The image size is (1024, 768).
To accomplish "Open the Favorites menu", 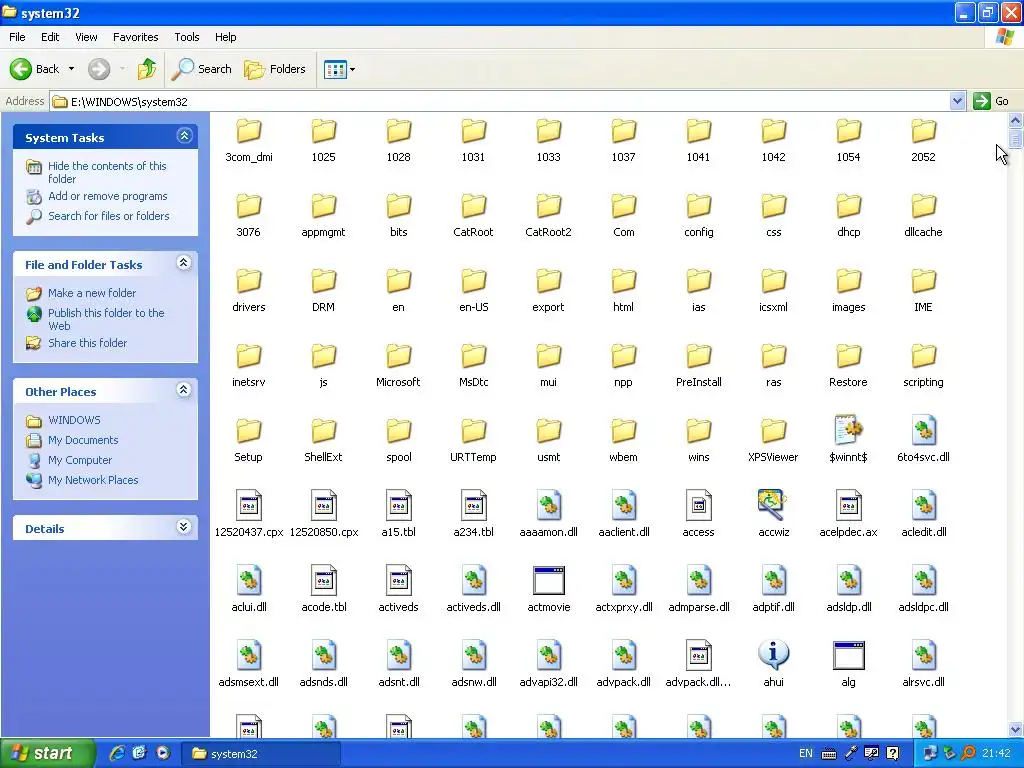I will pyautogui.click(x=136, y=37).
